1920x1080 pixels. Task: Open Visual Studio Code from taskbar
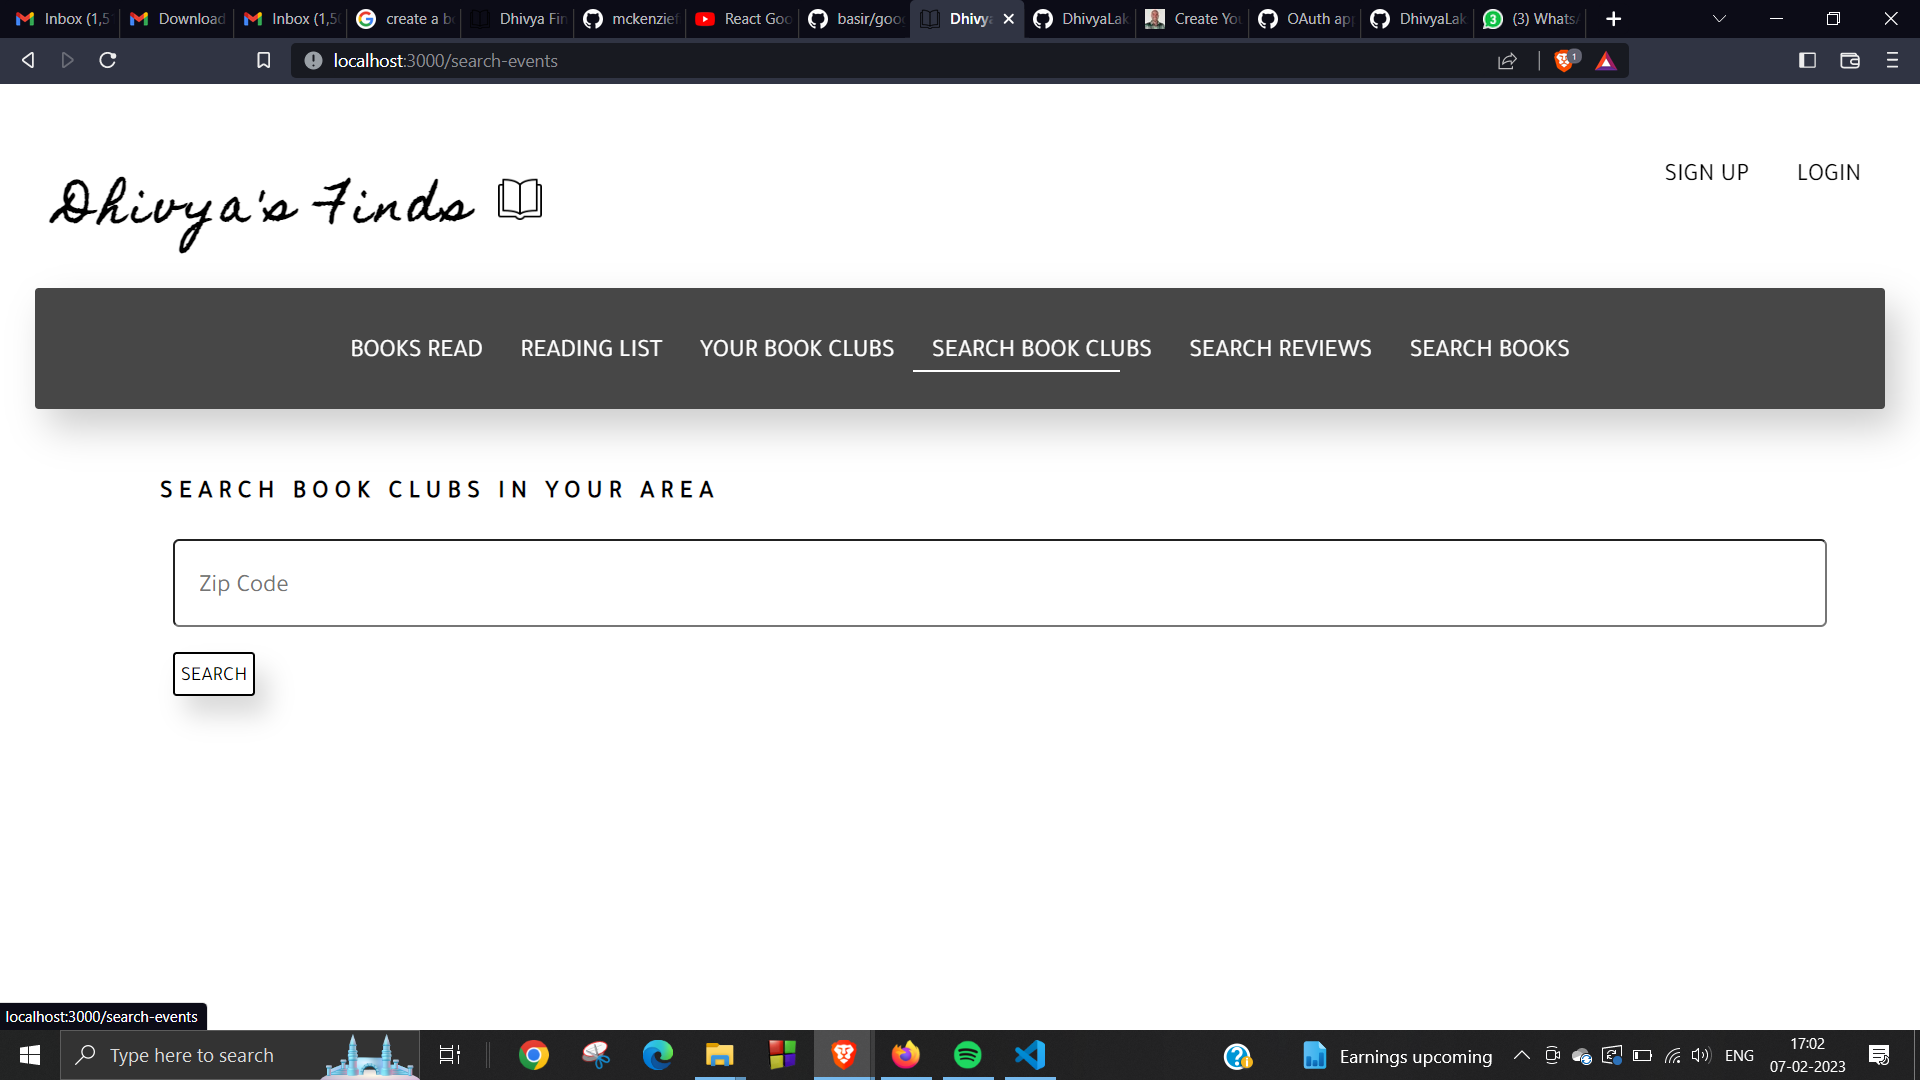(x=1030, y=1055)
